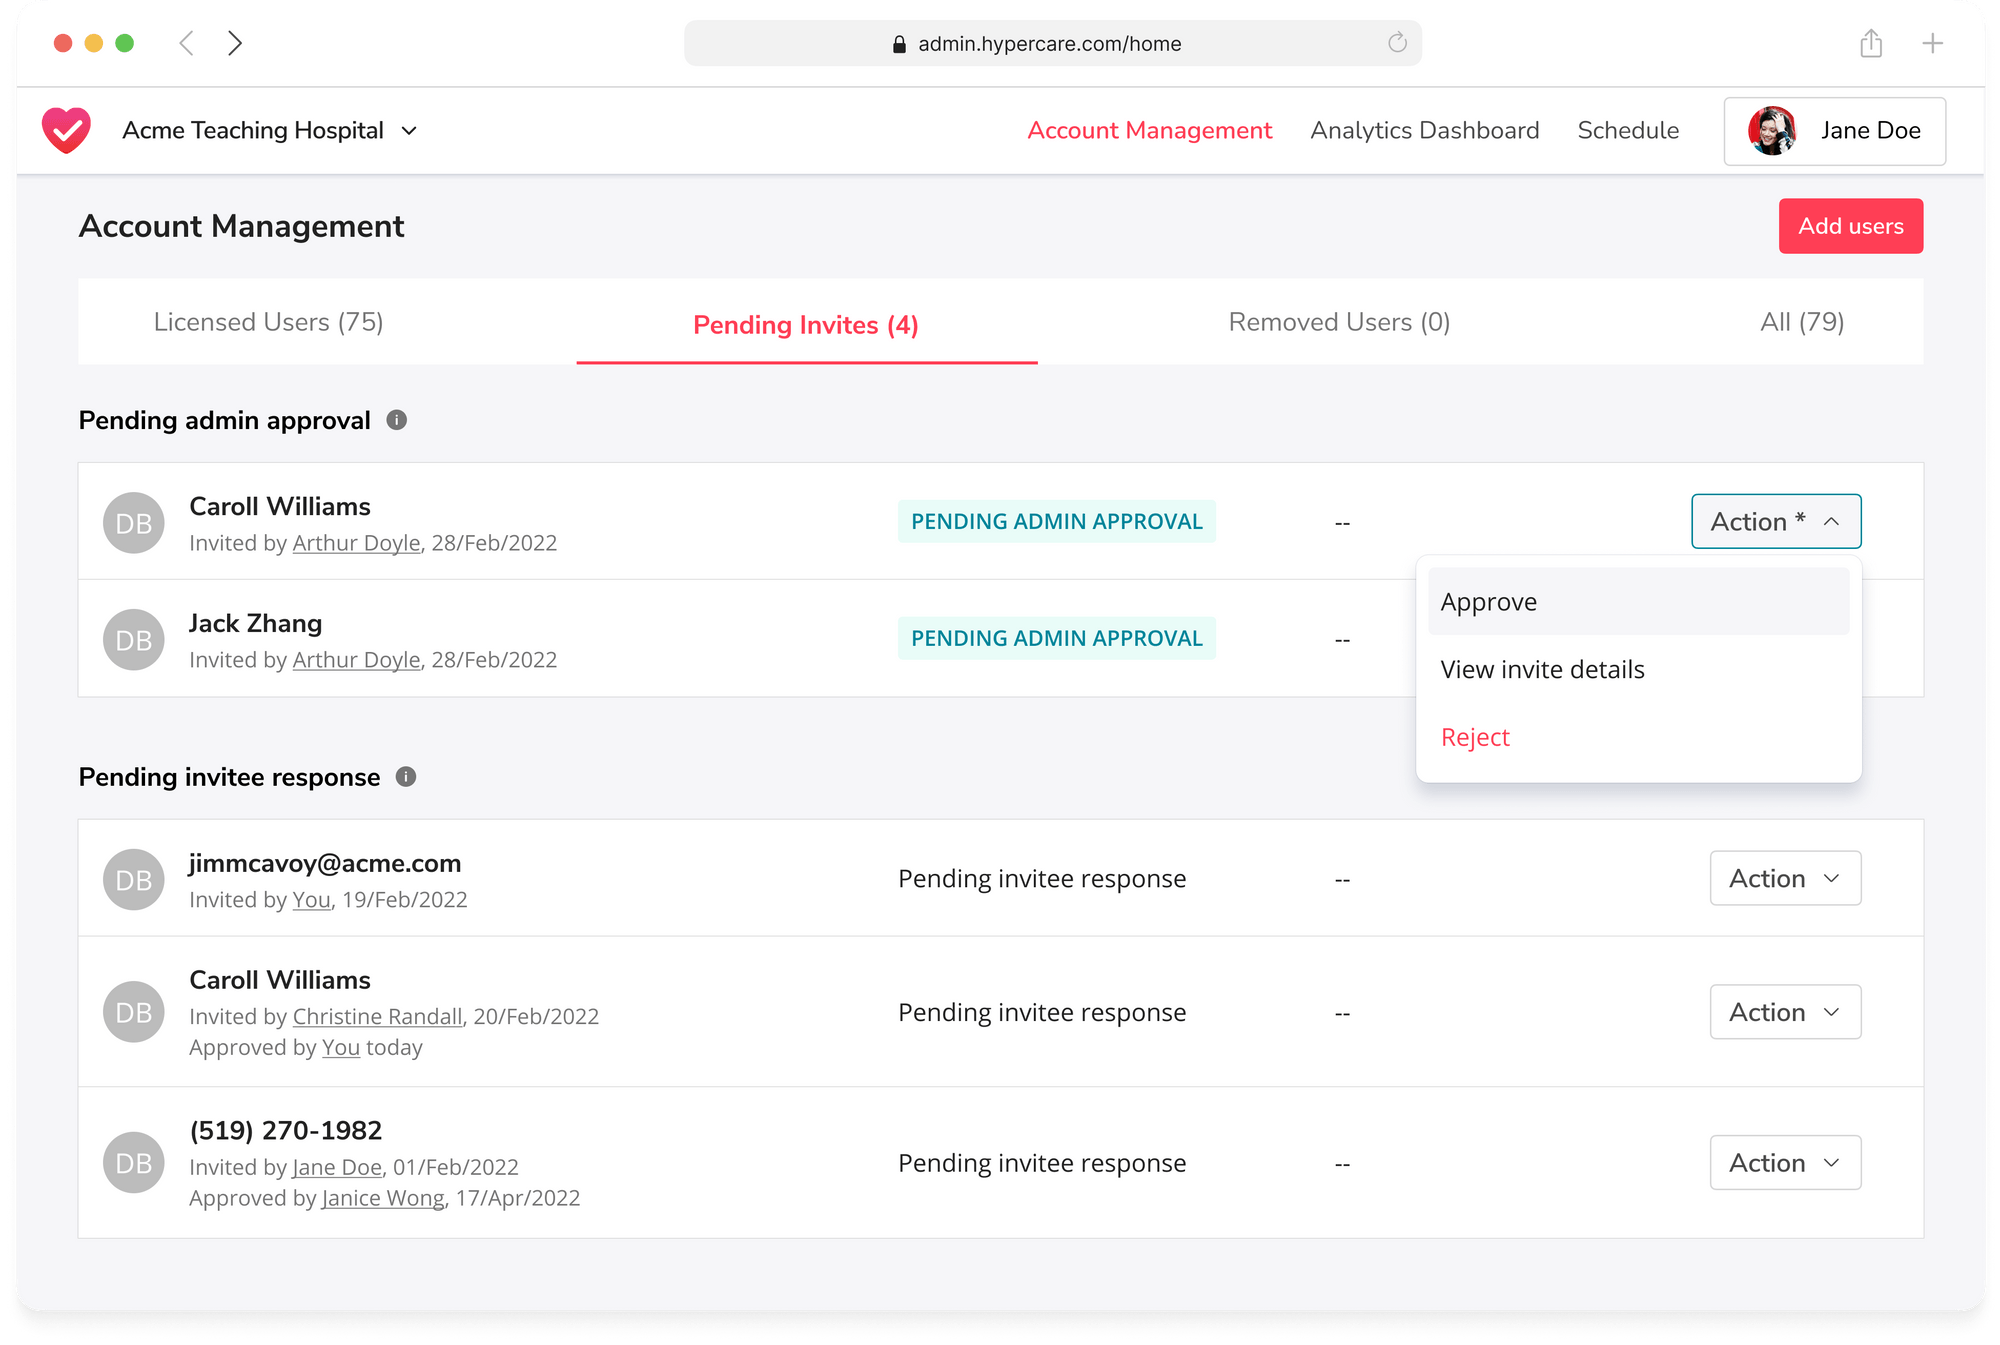The height and width of the screenshot is (1345, 2000).
Task: Click the Hypercare heart logo
Action: [66, 131]
